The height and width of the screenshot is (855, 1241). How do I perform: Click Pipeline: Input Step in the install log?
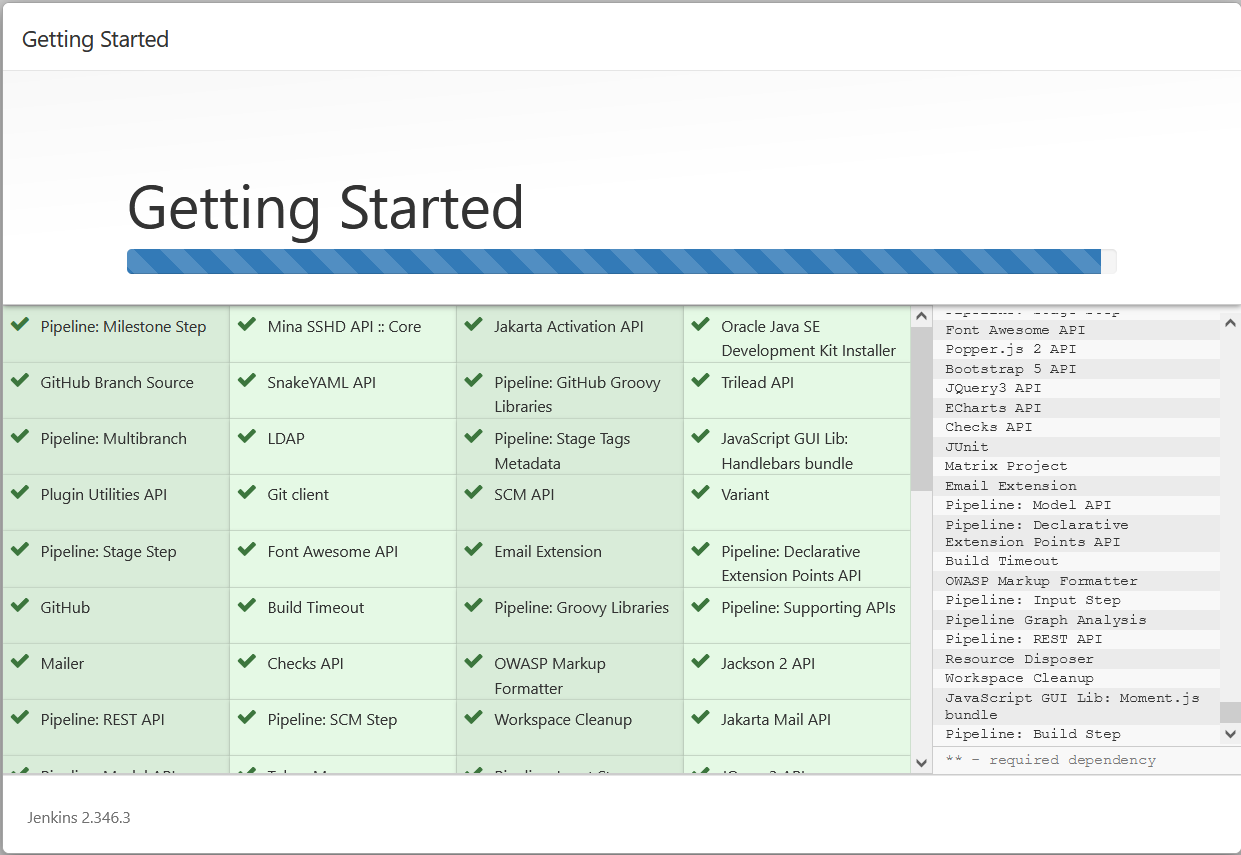(x=1033, y=600)
